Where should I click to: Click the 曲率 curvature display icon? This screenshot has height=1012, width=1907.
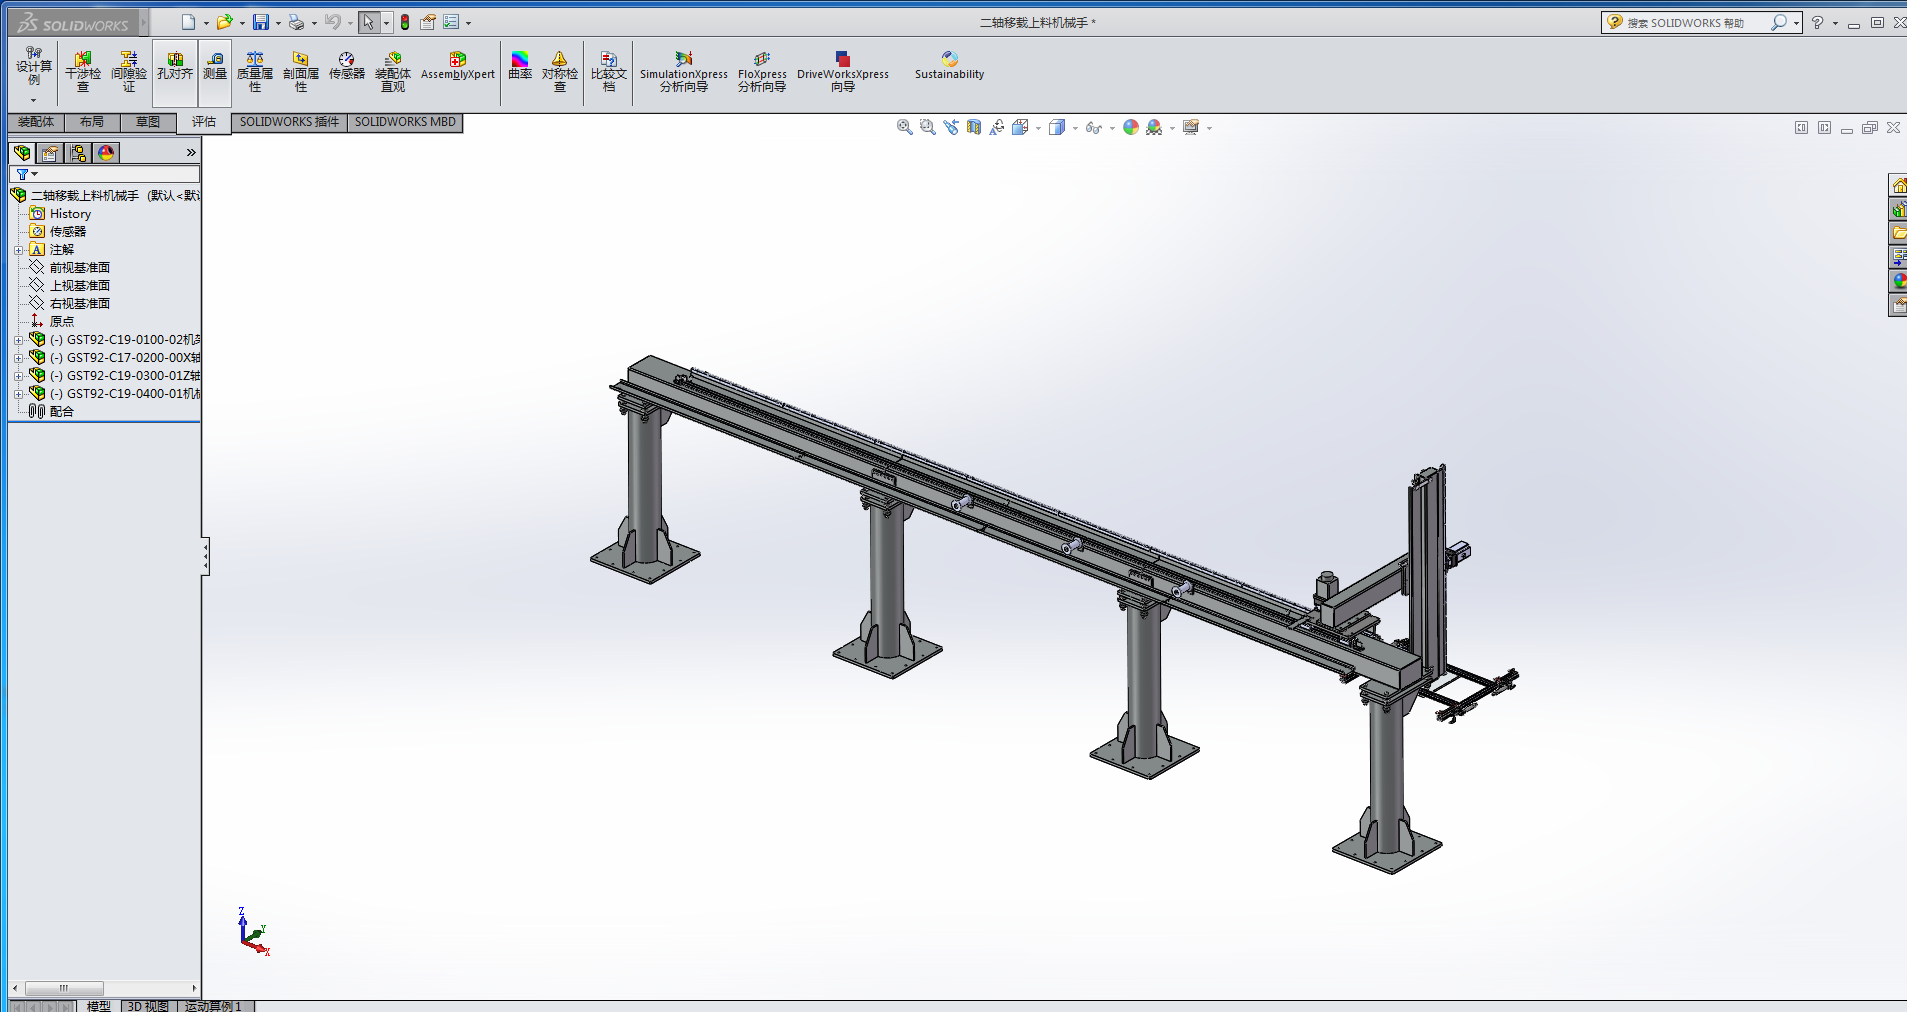(520, 66)
